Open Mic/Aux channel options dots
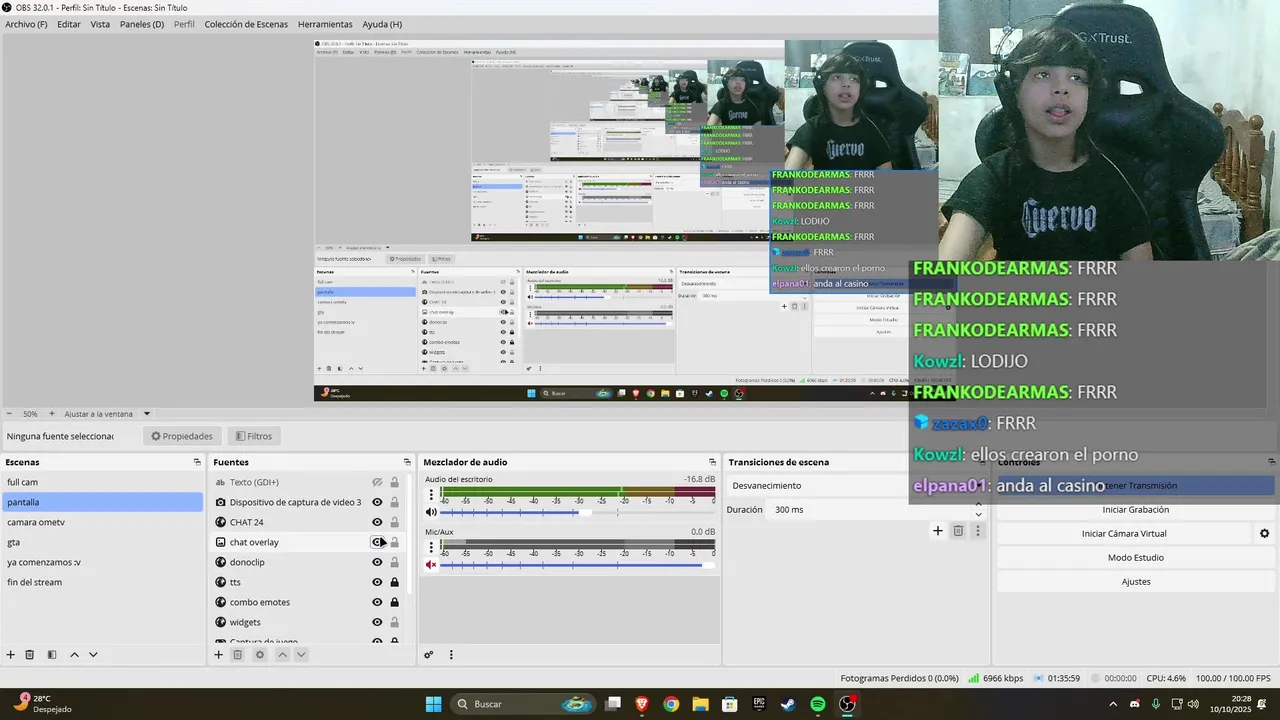The width and height of the screenshot is (1280, 720). 431,546
